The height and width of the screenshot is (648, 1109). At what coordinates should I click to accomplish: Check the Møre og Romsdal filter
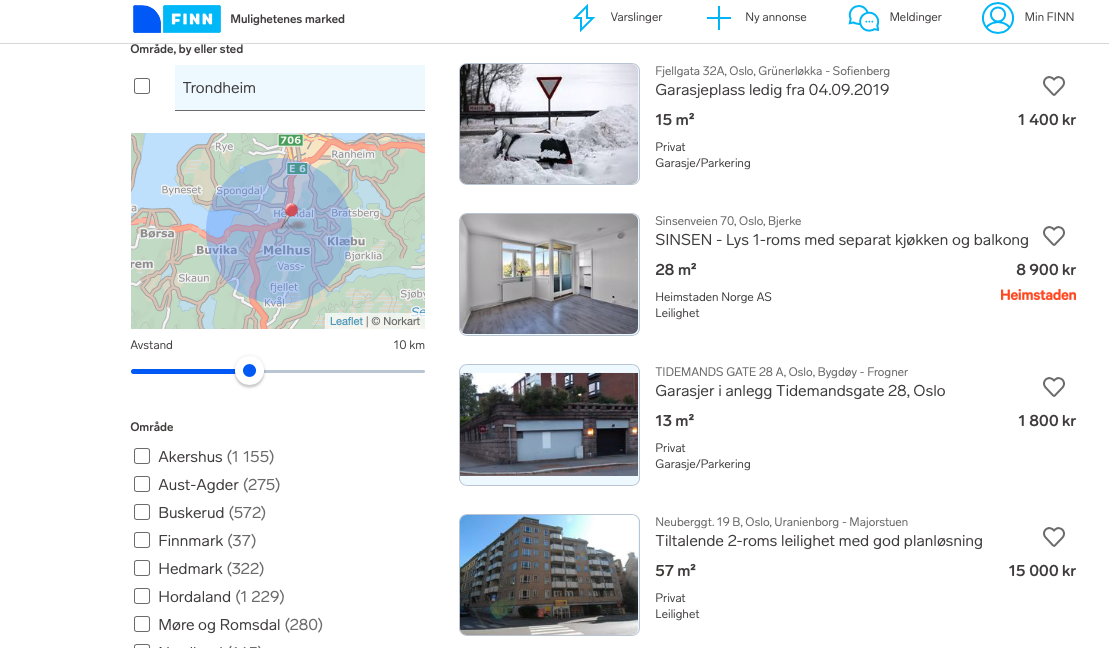[x=142, y=625]
